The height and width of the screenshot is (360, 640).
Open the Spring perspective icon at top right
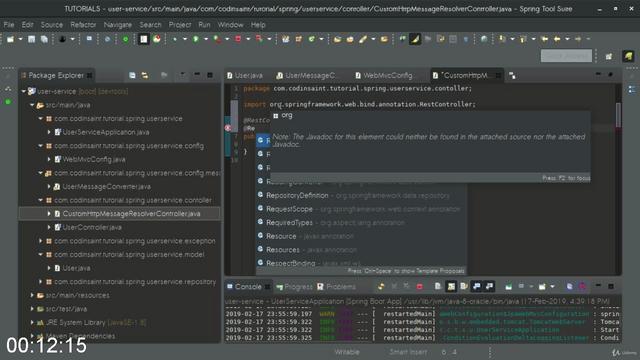tap(628, 56)
